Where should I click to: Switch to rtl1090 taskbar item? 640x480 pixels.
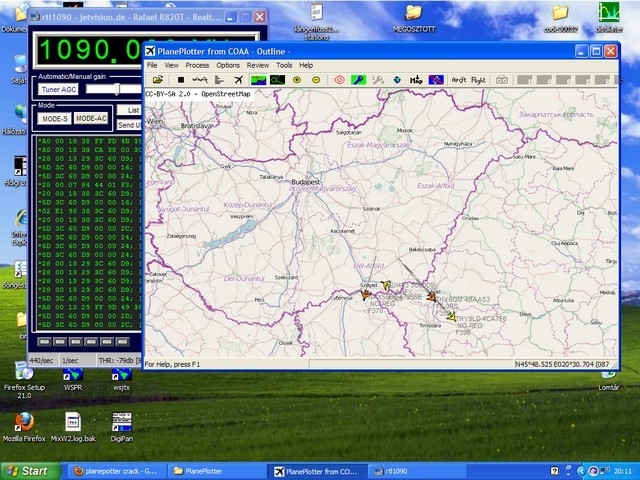coord(416,471)
